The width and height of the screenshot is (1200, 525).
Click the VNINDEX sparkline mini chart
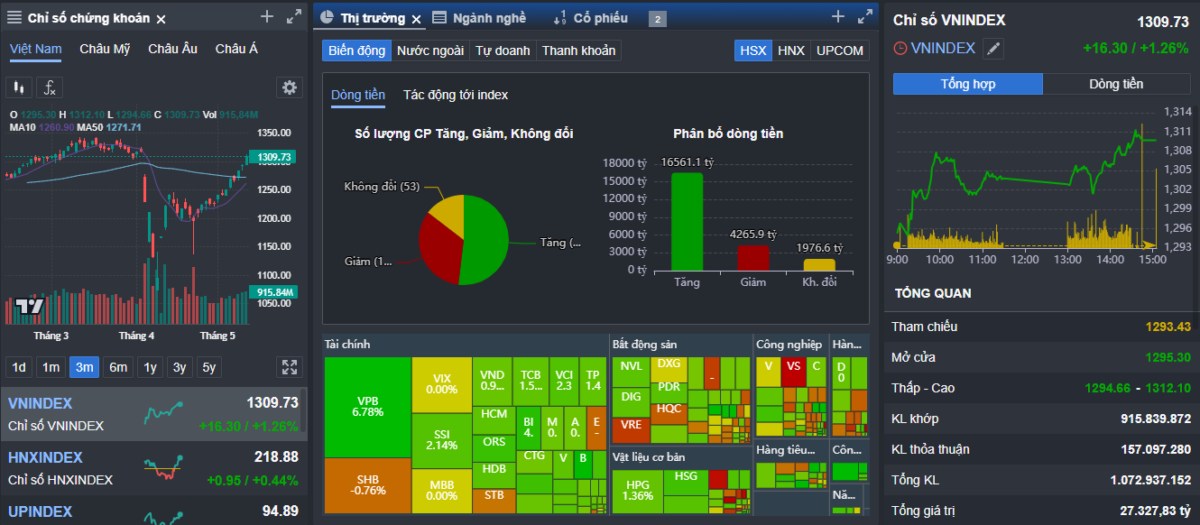tap(163, 413)
